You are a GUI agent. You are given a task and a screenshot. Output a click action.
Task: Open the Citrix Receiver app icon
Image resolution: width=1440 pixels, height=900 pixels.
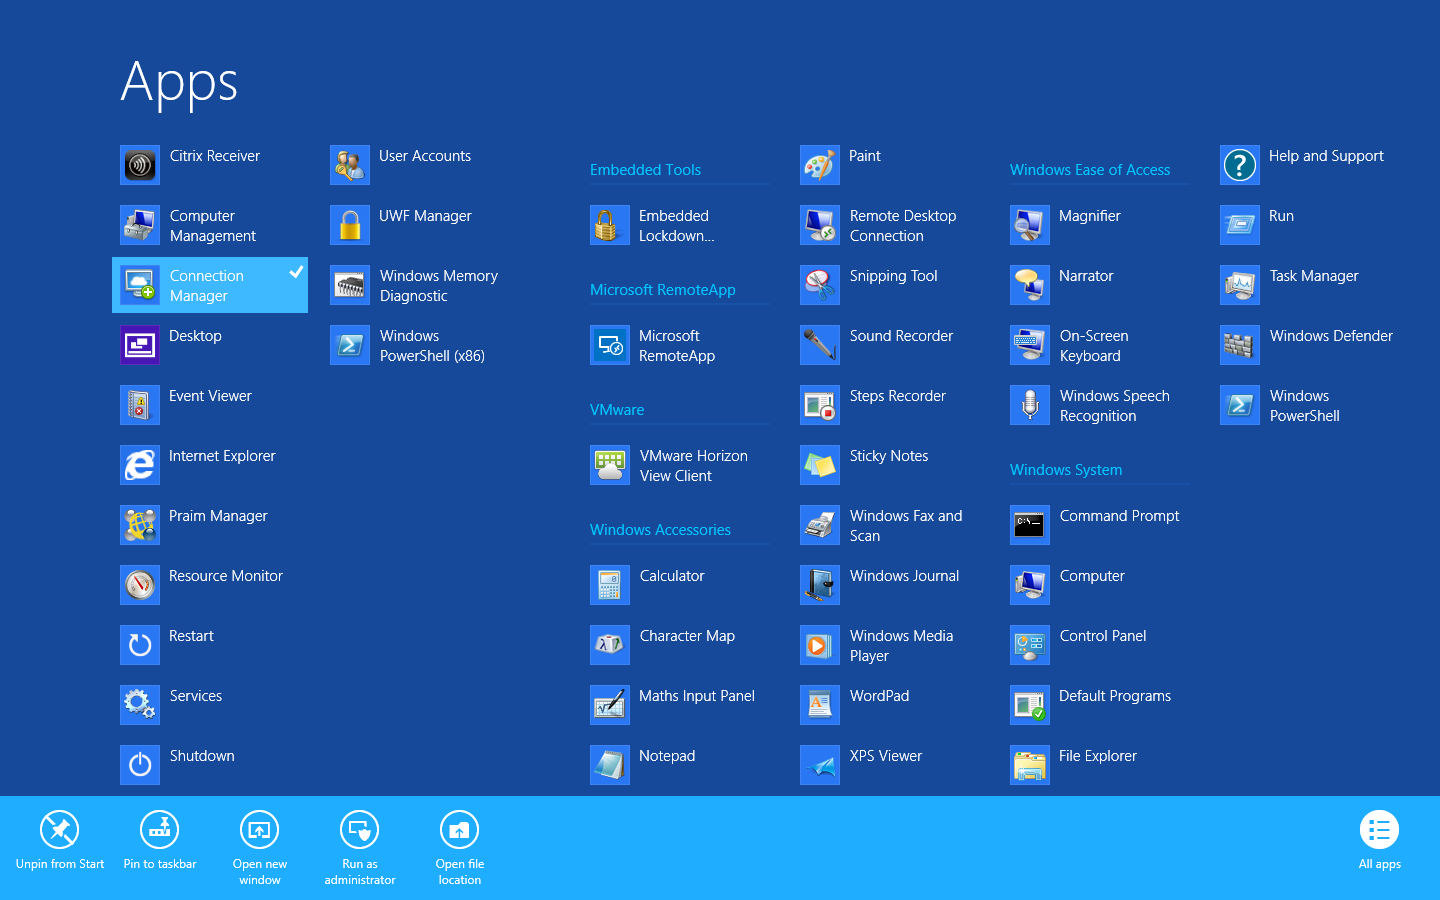pos(140,165)
